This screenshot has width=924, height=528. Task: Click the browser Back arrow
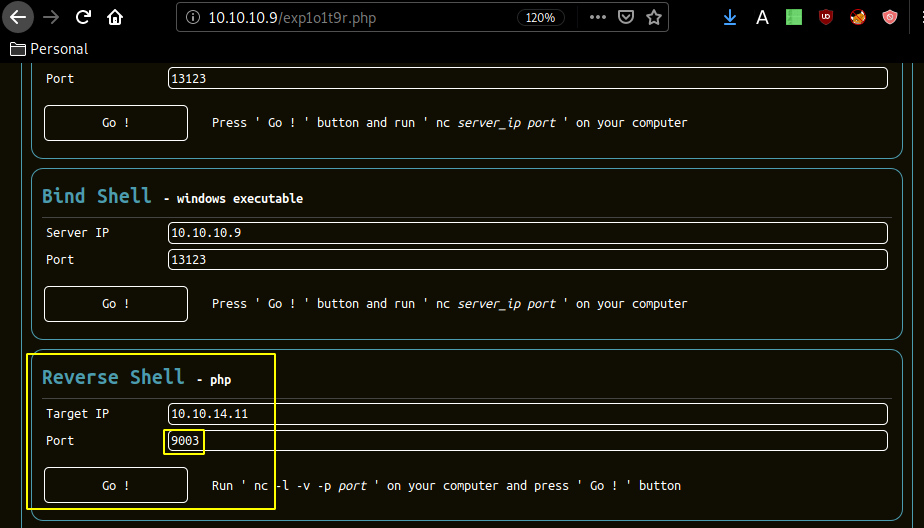tap(18, 17)
